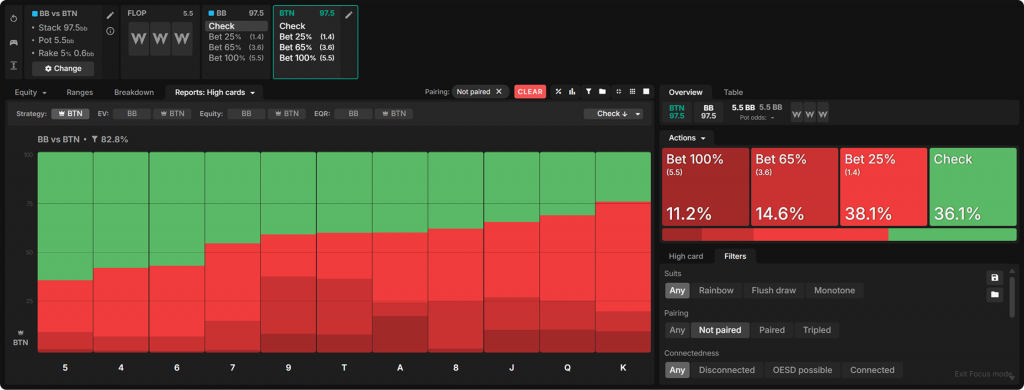The height and width of the screenshot is (390, 1024).
Task: Switch to the Breakdown tab
Action: 134,92
